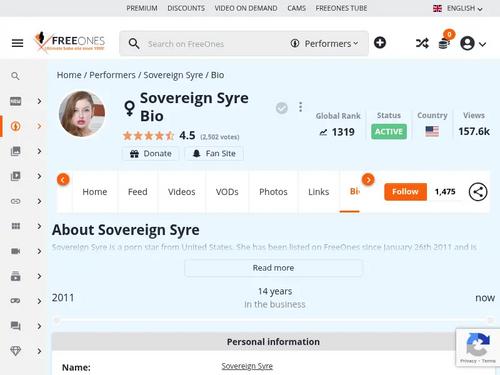Screen dimensions: 500x375
Task: Click the United States flag icon
Action: [x=432, y=131]
